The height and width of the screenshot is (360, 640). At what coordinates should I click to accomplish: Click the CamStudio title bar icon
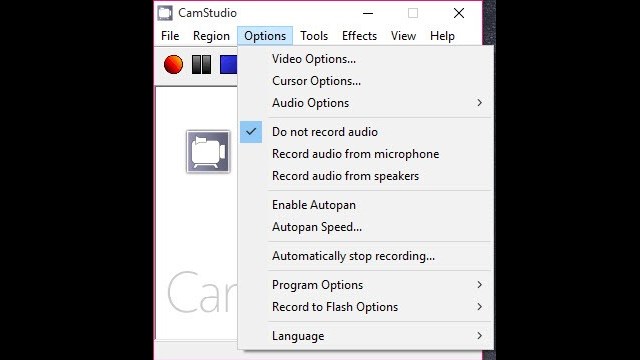165,13
